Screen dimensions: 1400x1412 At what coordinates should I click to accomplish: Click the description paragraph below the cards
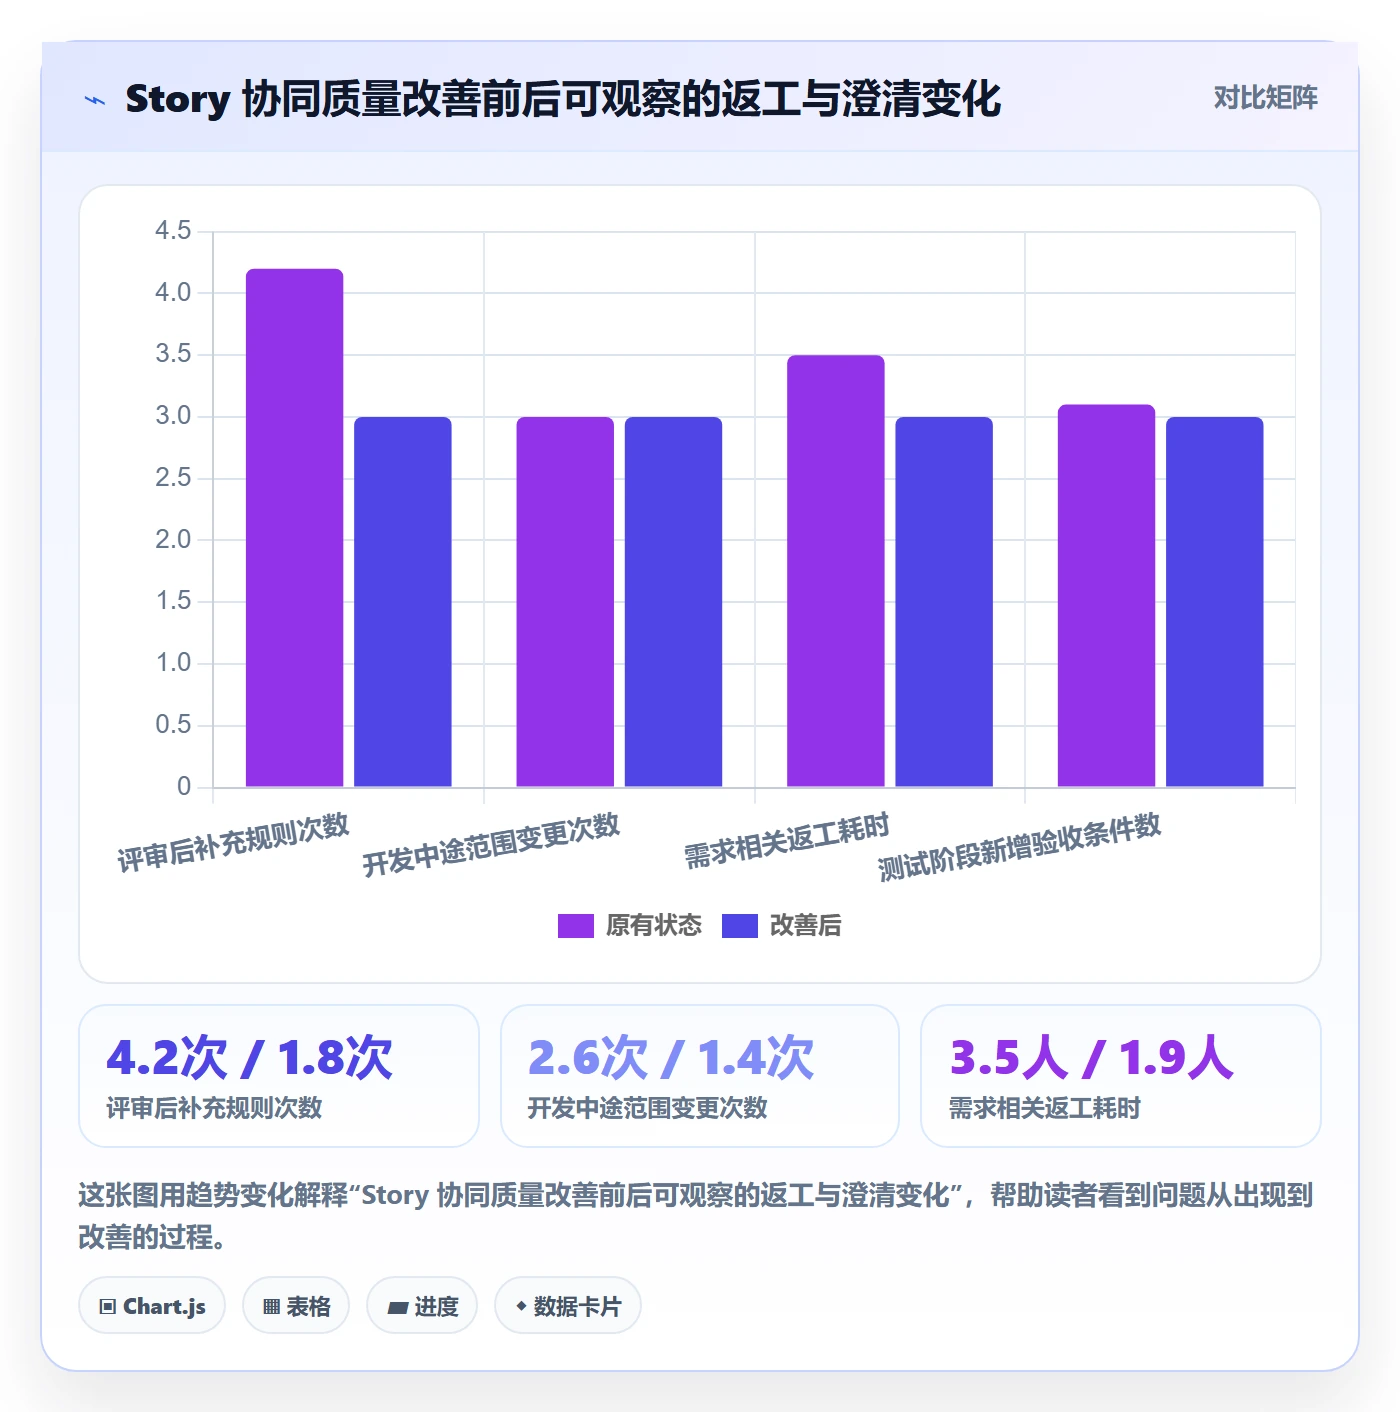696,1216
